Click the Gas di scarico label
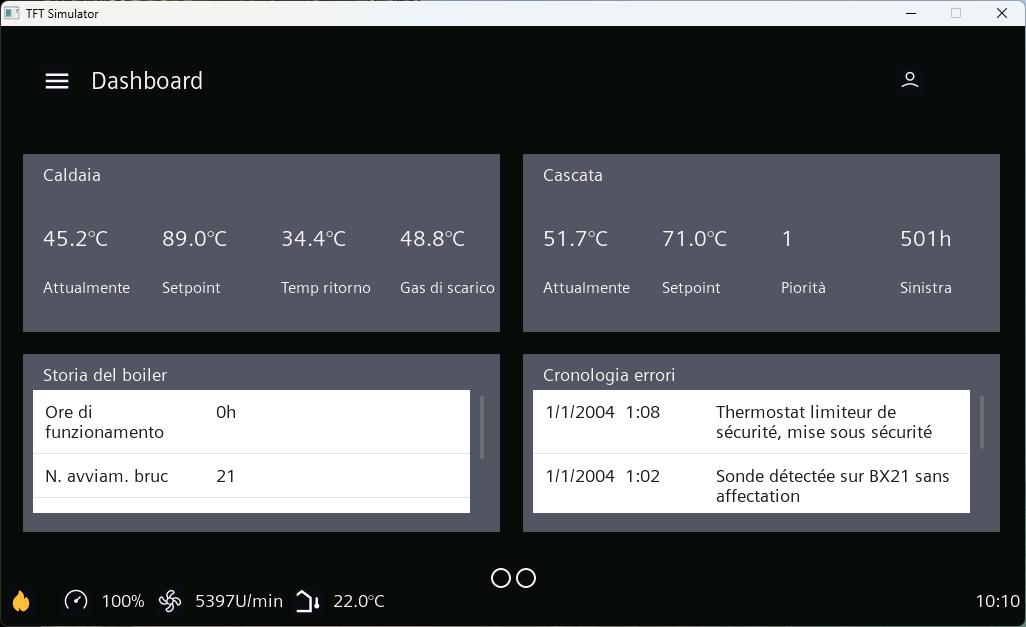The image size is (1026, 627). [x=448, y=288]
